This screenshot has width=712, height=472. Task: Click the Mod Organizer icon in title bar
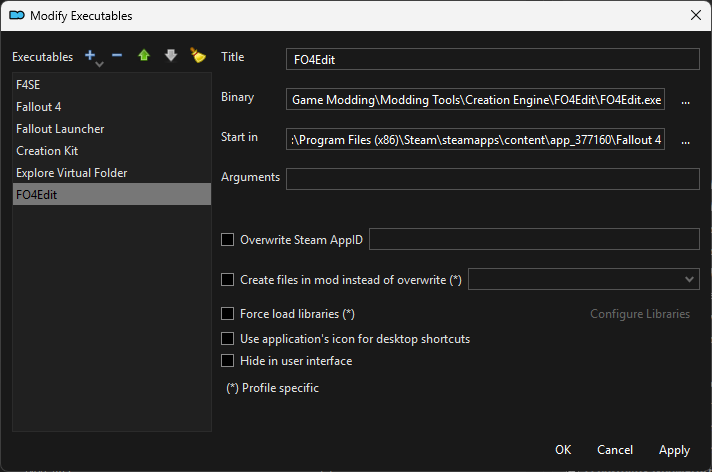[16, 15]
